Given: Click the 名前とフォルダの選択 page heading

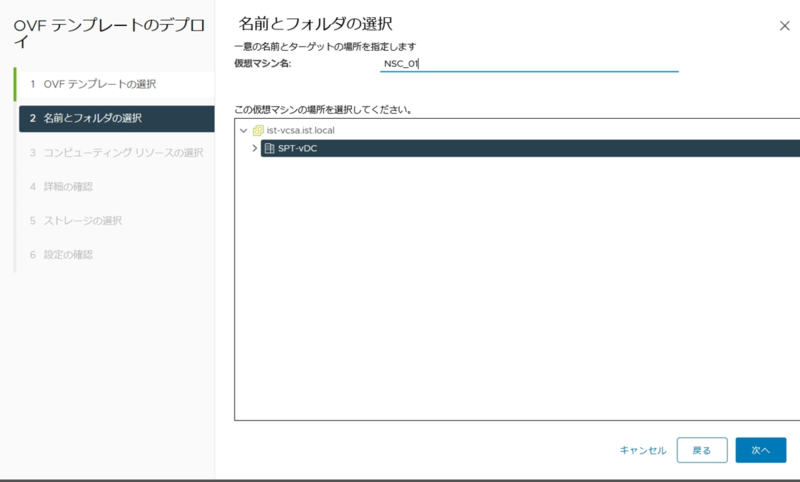Looking at the screenshot, I should click(x=315, y=24).
